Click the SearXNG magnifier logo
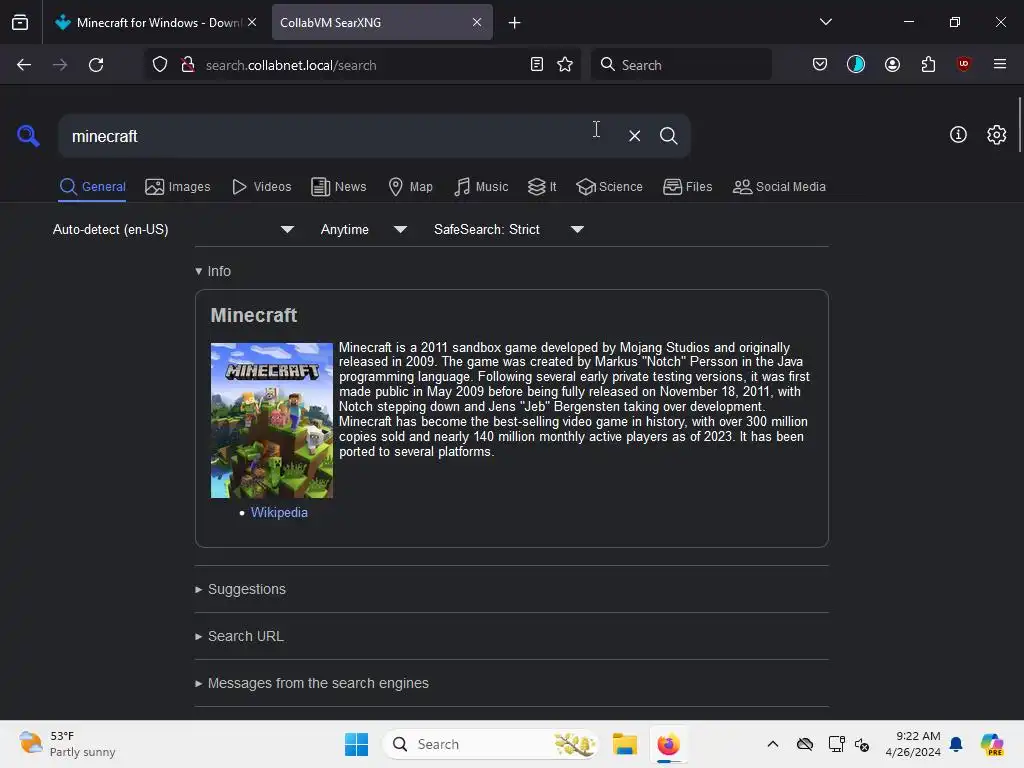Screen dimensions: 1024x768 point(28,136)
